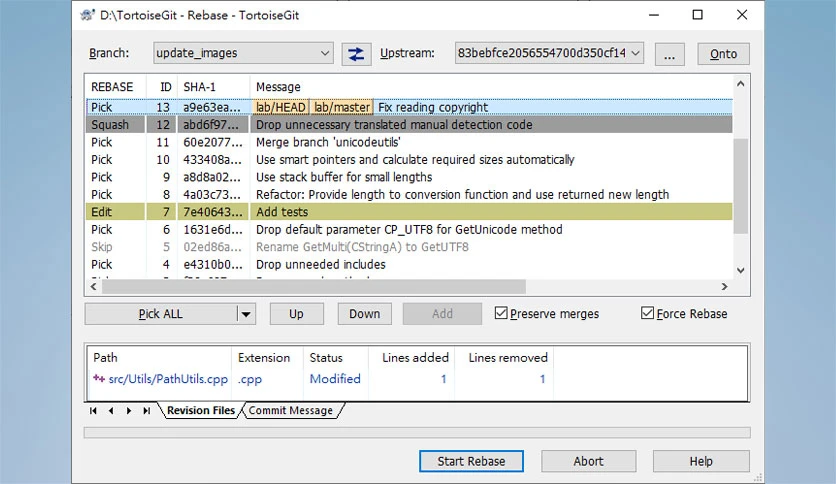The width and height of the screenshot is (836, 484).
Task: Click the Down button
Action: click(x=365, y=314)
